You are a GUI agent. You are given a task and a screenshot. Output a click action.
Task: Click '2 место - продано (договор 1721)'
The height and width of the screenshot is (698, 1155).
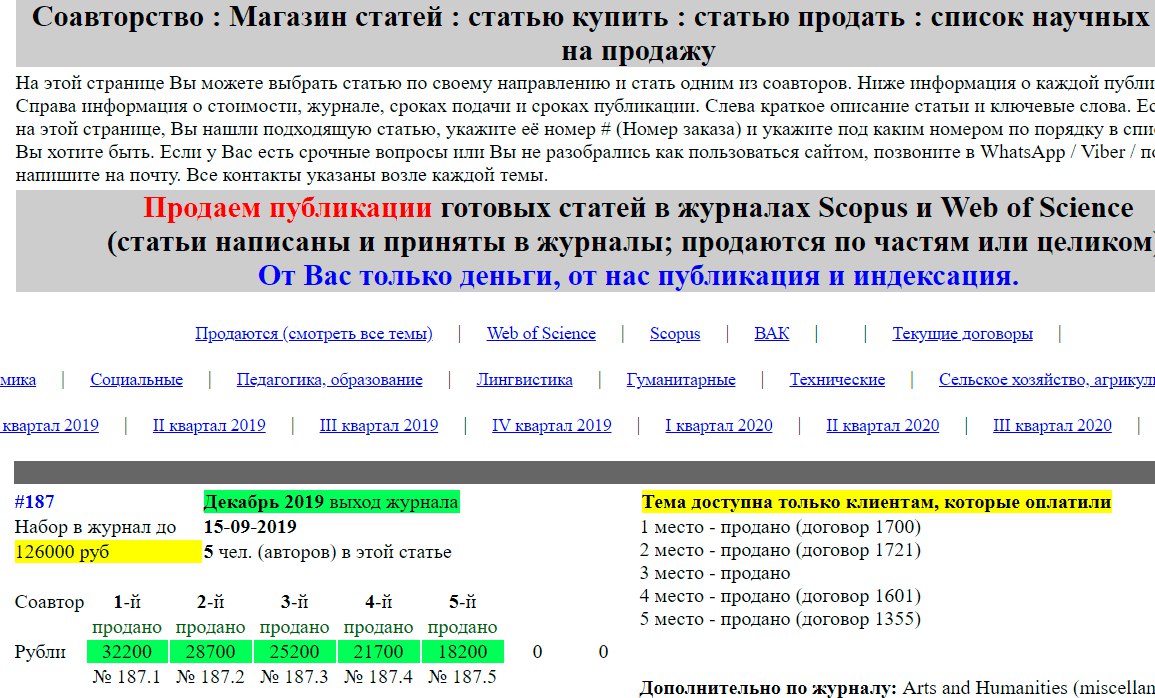pos(781,550)
